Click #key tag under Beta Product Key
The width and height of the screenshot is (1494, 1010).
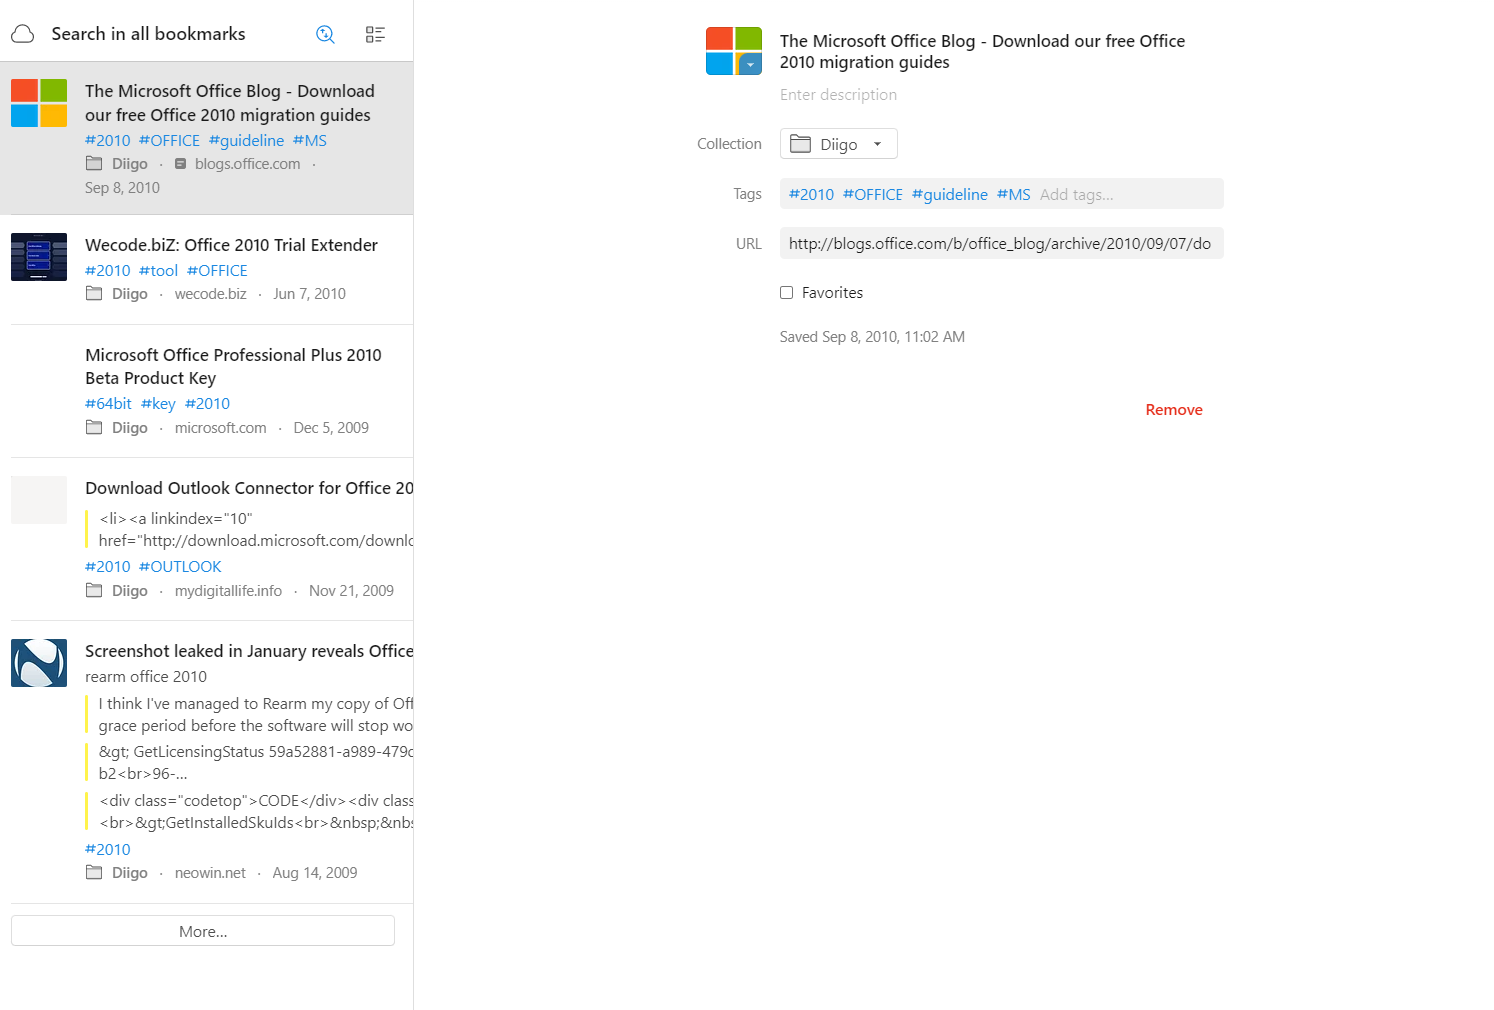(158, 404)
